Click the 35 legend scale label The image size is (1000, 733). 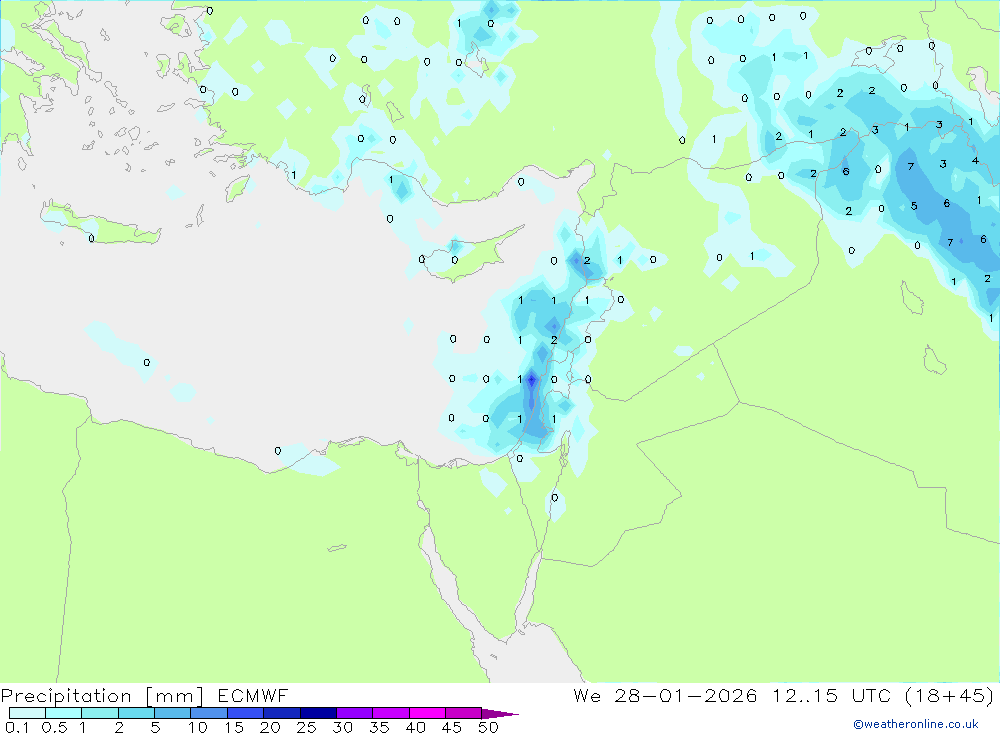(x=379, y=727)
